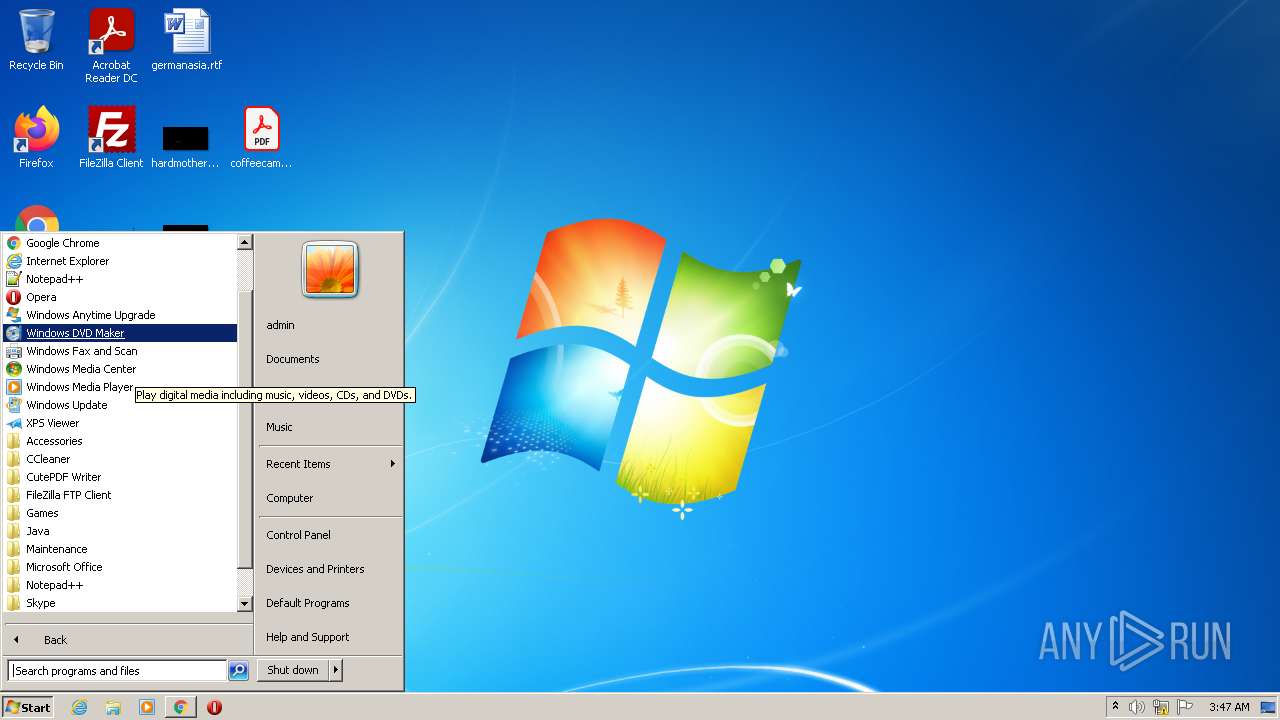The image size is (1280, 720).
Task: Open Windows Fax and Scan
Action: point(120,351)
